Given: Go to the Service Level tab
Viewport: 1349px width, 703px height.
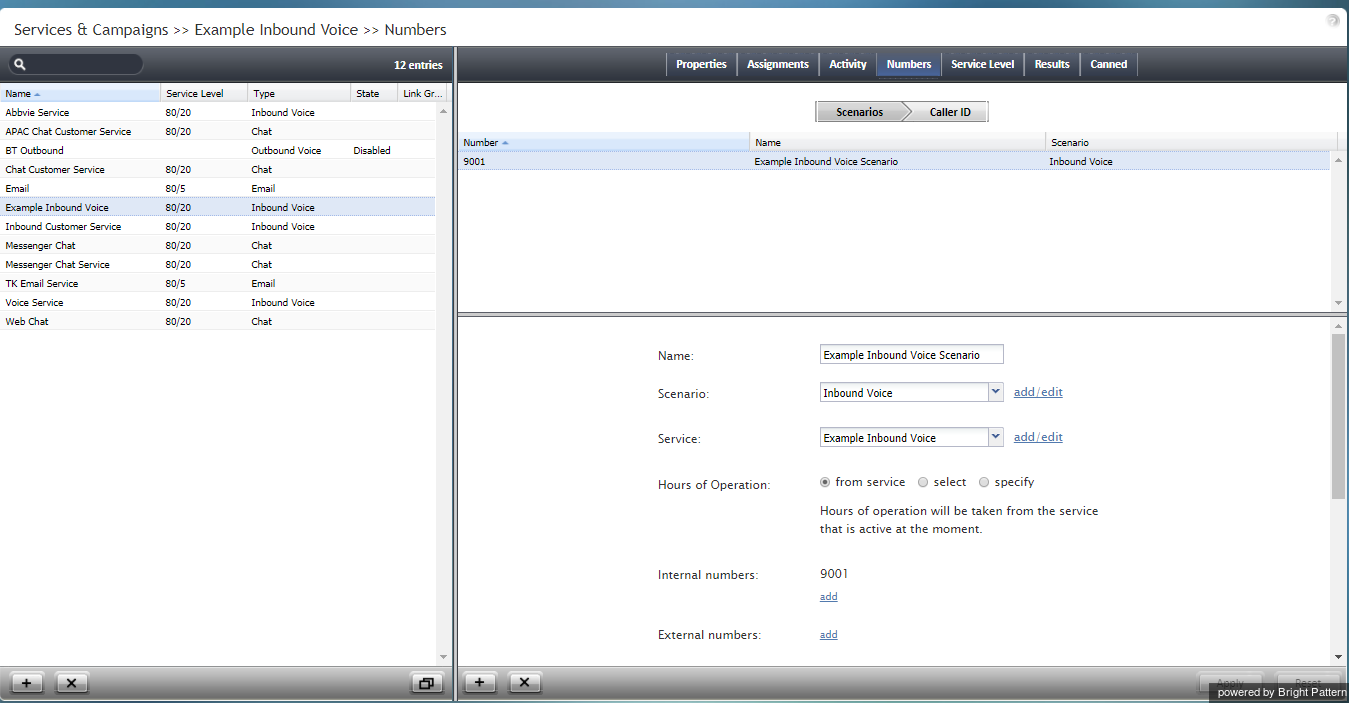Looking at the screenshot, I should [x=982, y=64].
